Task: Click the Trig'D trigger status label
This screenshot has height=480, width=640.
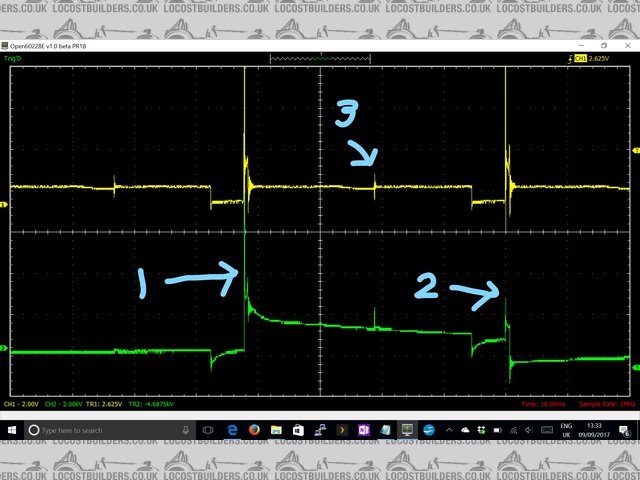Action: pyautogui.click(x=12, y=59)
